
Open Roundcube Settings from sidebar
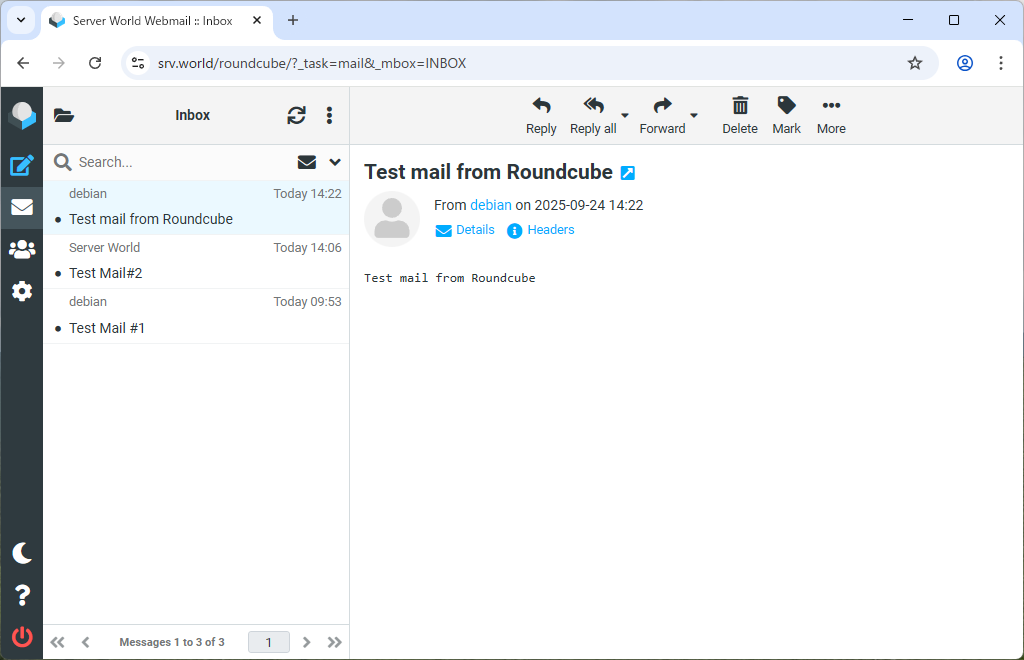pyautogui.click(x=22, y=291)
